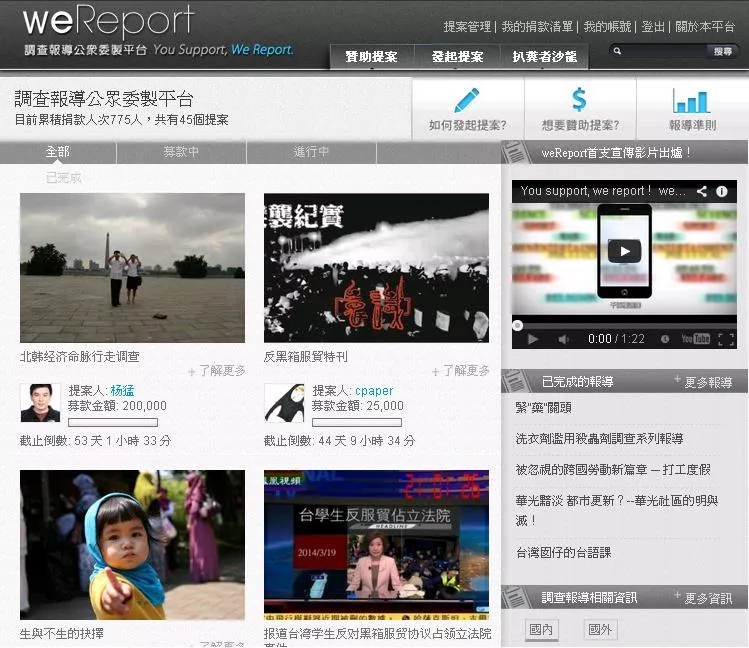Click the document icon beside 已完成的報導 header
The width and height of the screenshot is (749, 648).
click(515, 381)
